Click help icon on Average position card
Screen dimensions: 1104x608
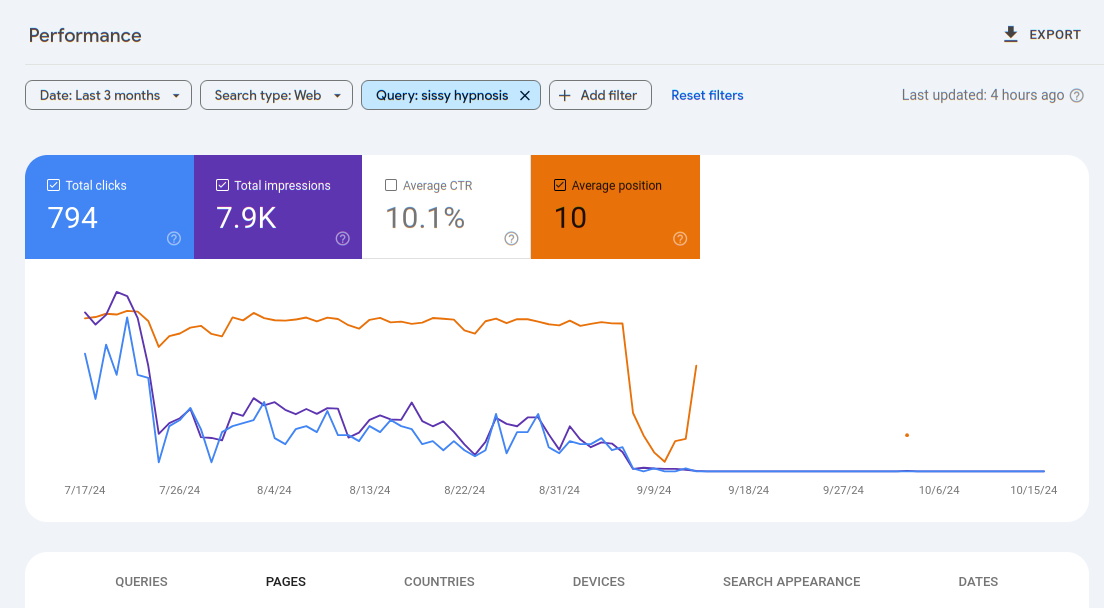click(x=680, y=239)
